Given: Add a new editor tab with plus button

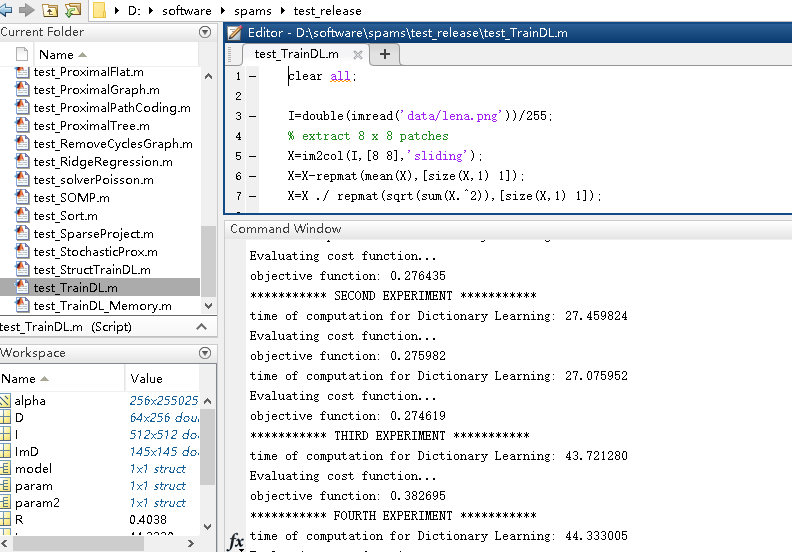Looking at the screenshot, I should pos(385,54).
